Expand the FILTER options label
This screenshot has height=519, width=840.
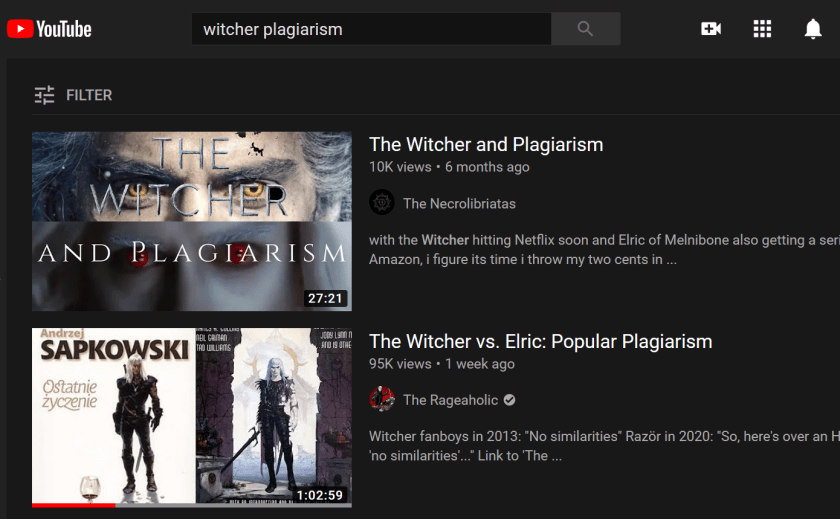89,95
